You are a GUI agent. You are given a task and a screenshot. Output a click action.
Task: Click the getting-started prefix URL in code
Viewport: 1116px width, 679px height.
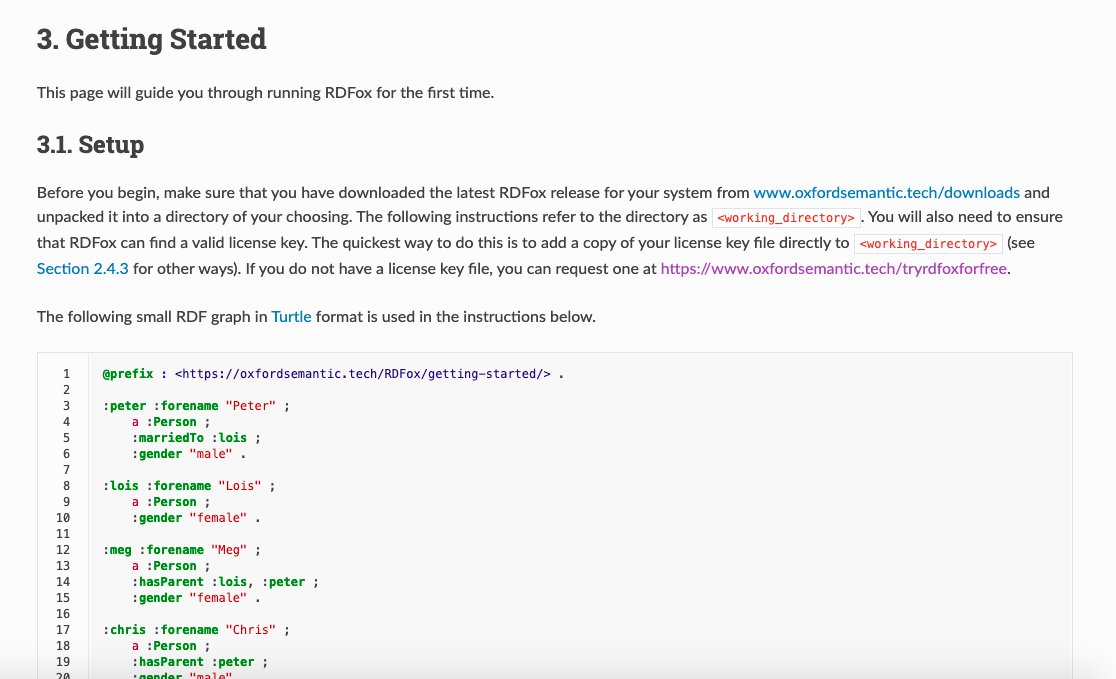click(x=362, y=374)
